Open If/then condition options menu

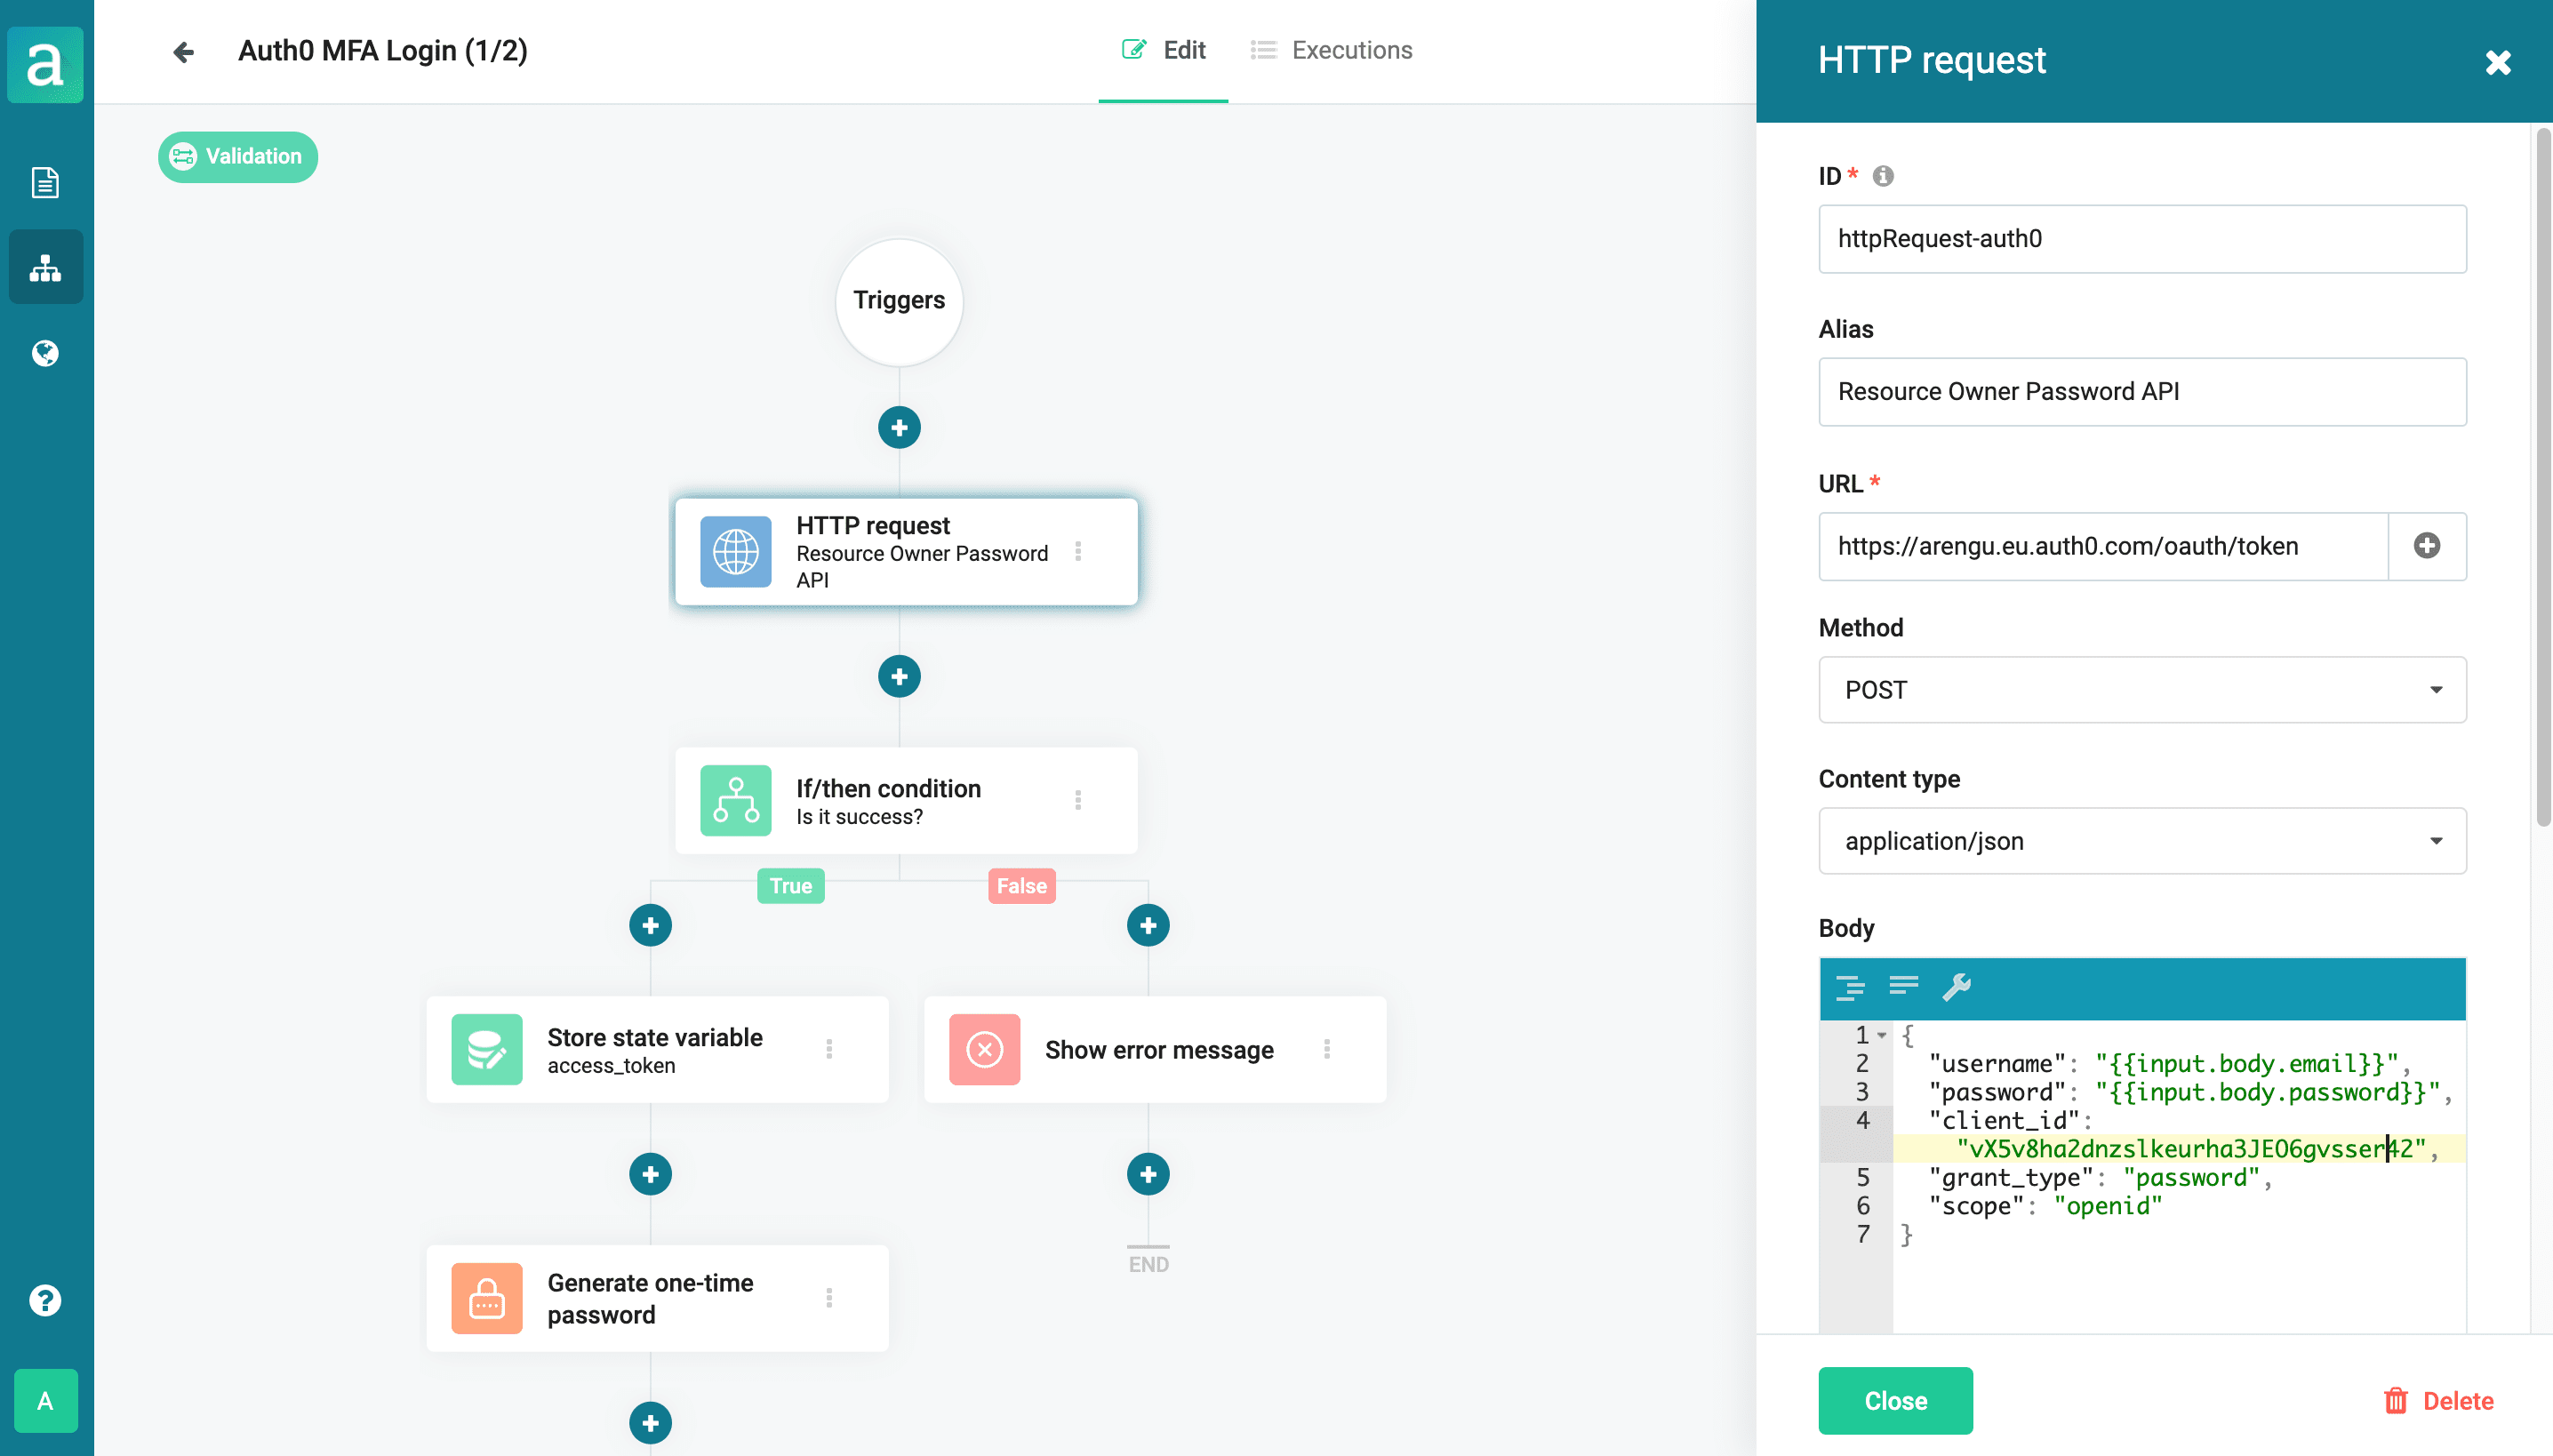click(1077, 800)
